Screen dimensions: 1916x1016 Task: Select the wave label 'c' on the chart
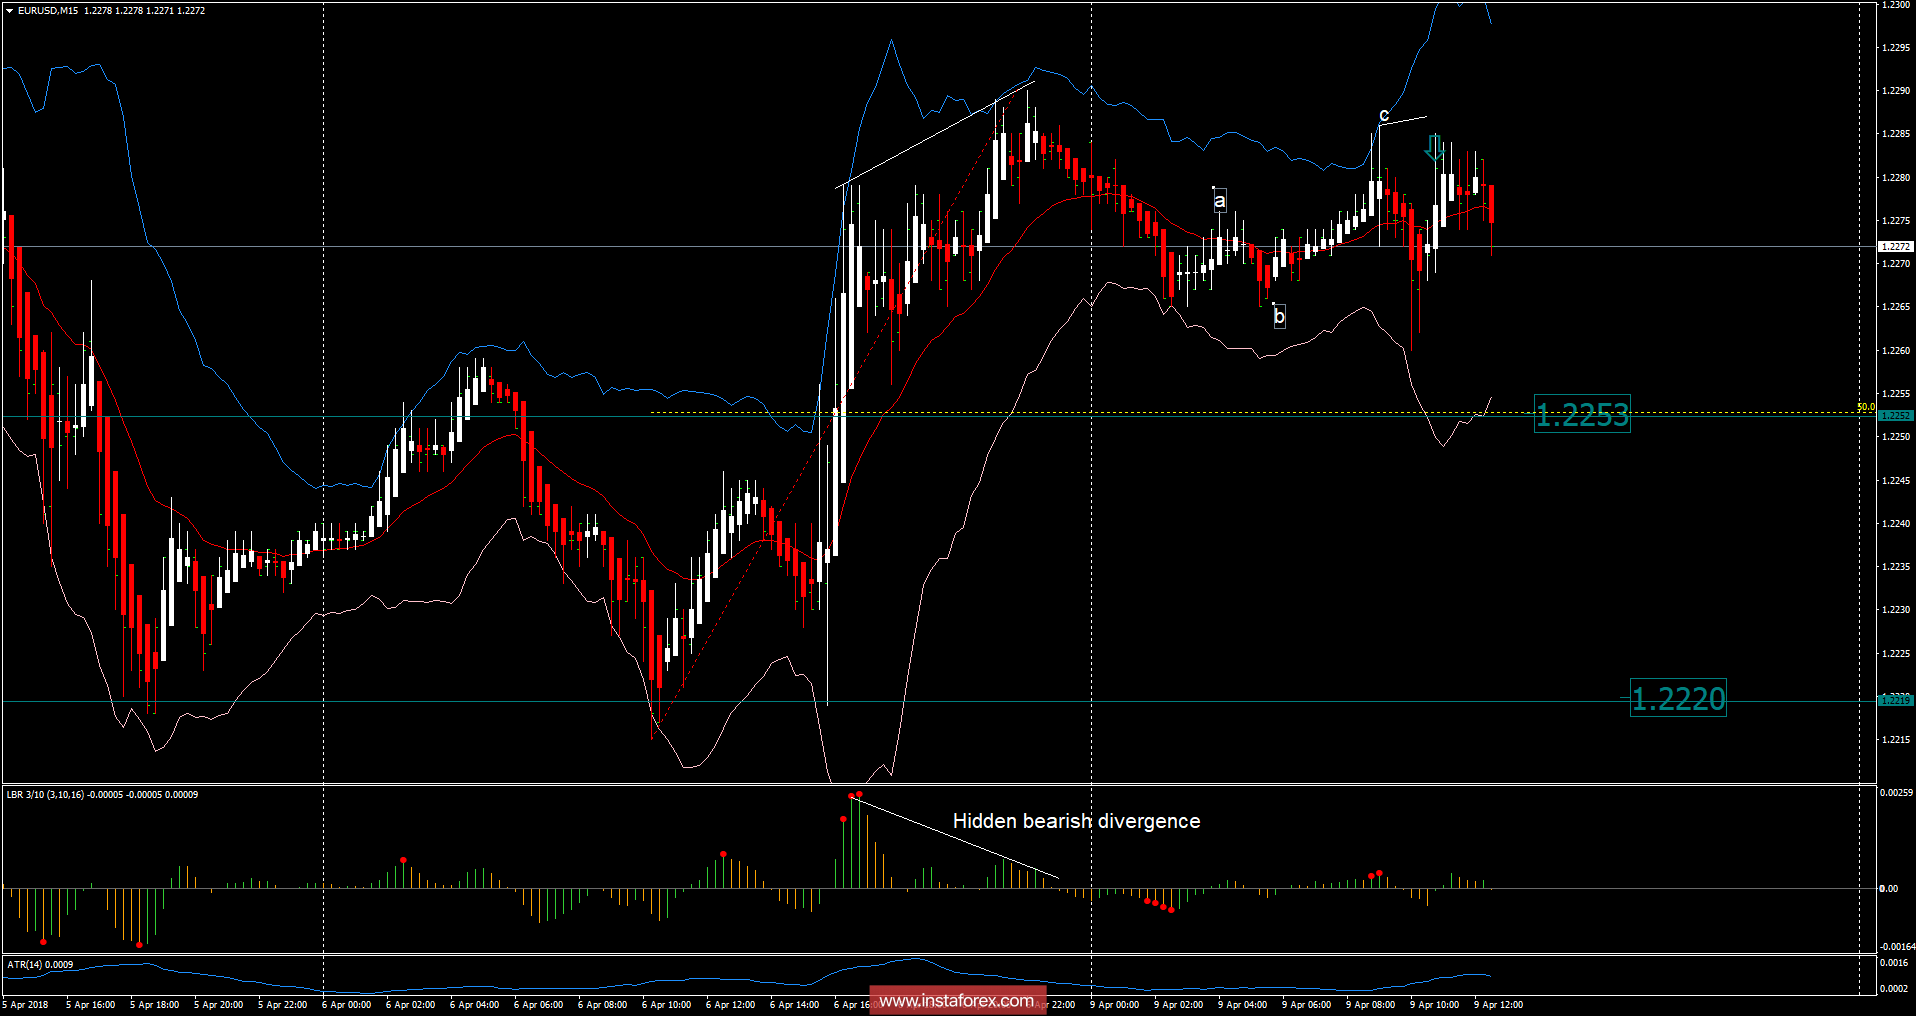pyautogui.click(x=1384, y=115)
